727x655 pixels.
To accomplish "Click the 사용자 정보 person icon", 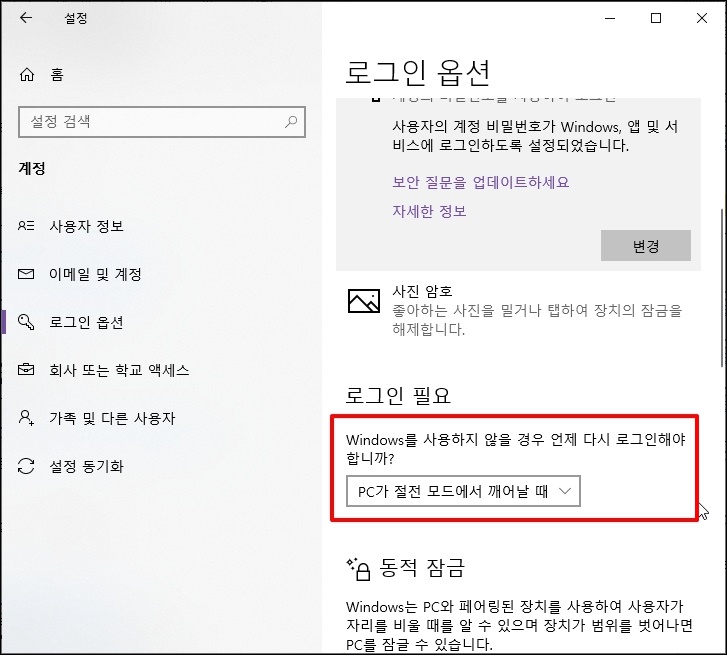I will click(x=26, y=226).
